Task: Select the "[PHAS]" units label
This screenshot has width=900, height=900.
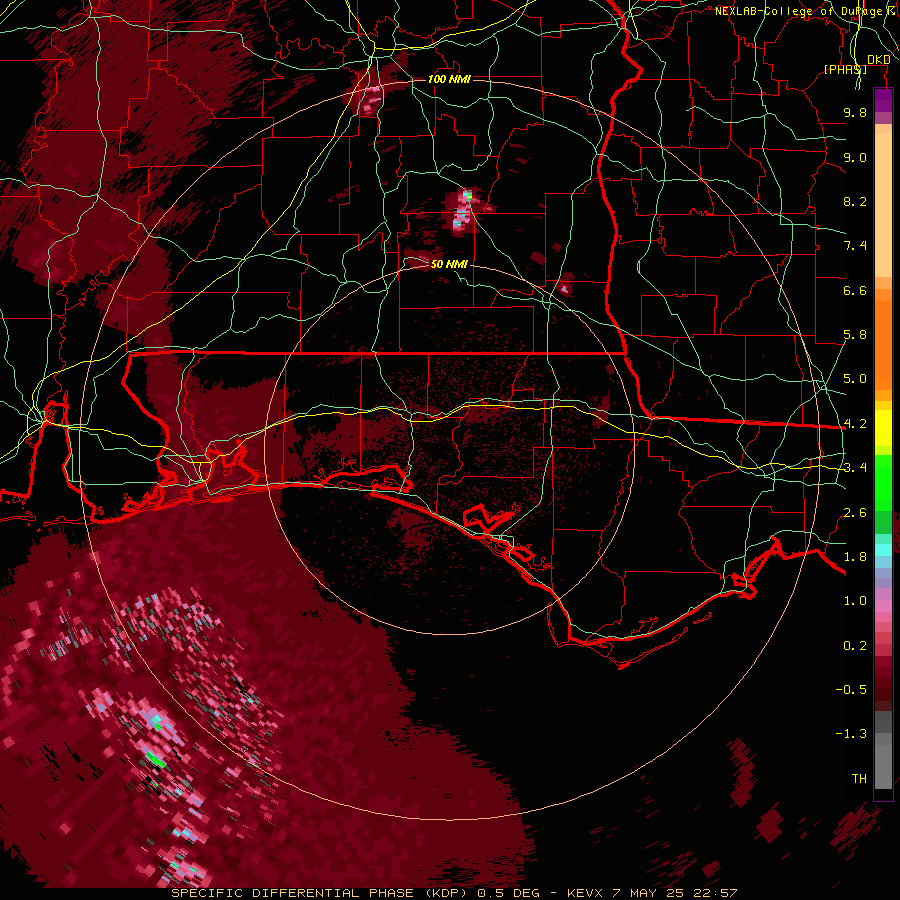Action: click(x=845, y=69)
